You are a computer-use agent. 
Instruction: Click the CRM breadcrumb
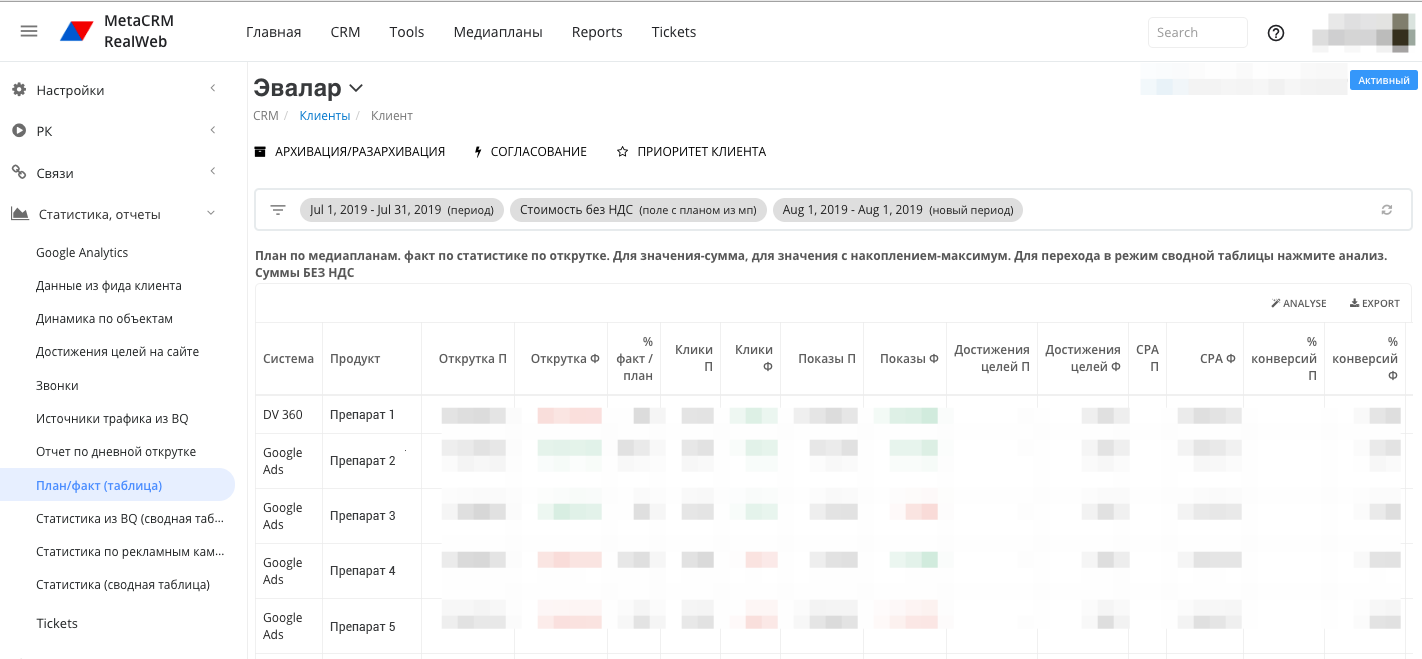click(266, 116)
